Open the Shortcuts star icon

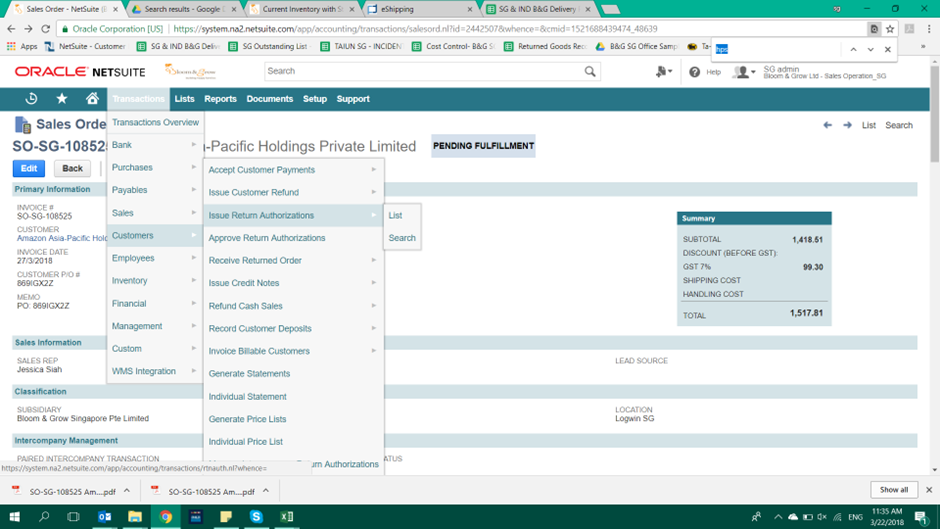tap(62, 98)
